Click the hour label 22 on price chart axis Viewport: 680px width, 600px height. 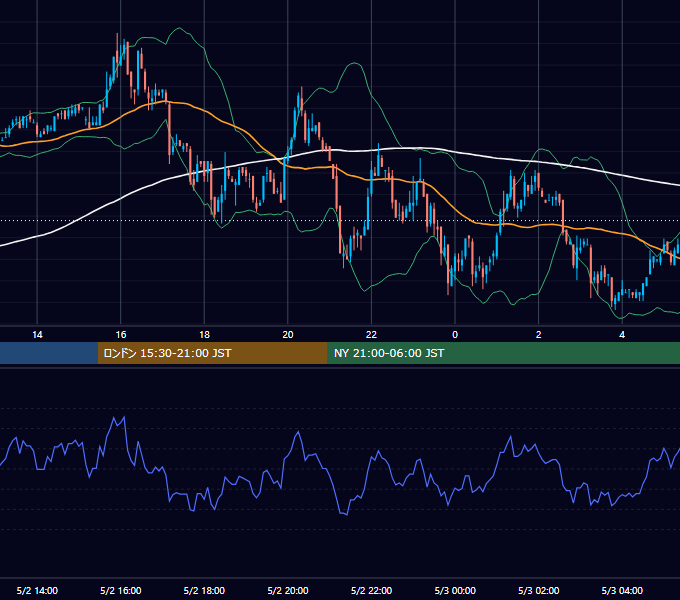point(371,335)
